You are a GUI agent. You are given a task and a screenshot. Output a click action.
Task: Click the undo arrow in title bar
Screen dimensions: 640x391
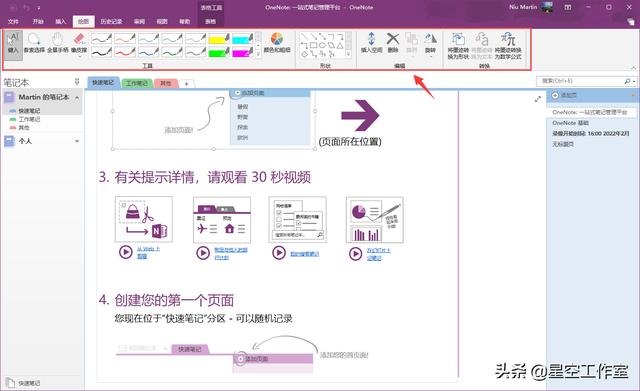coord(27,7)
